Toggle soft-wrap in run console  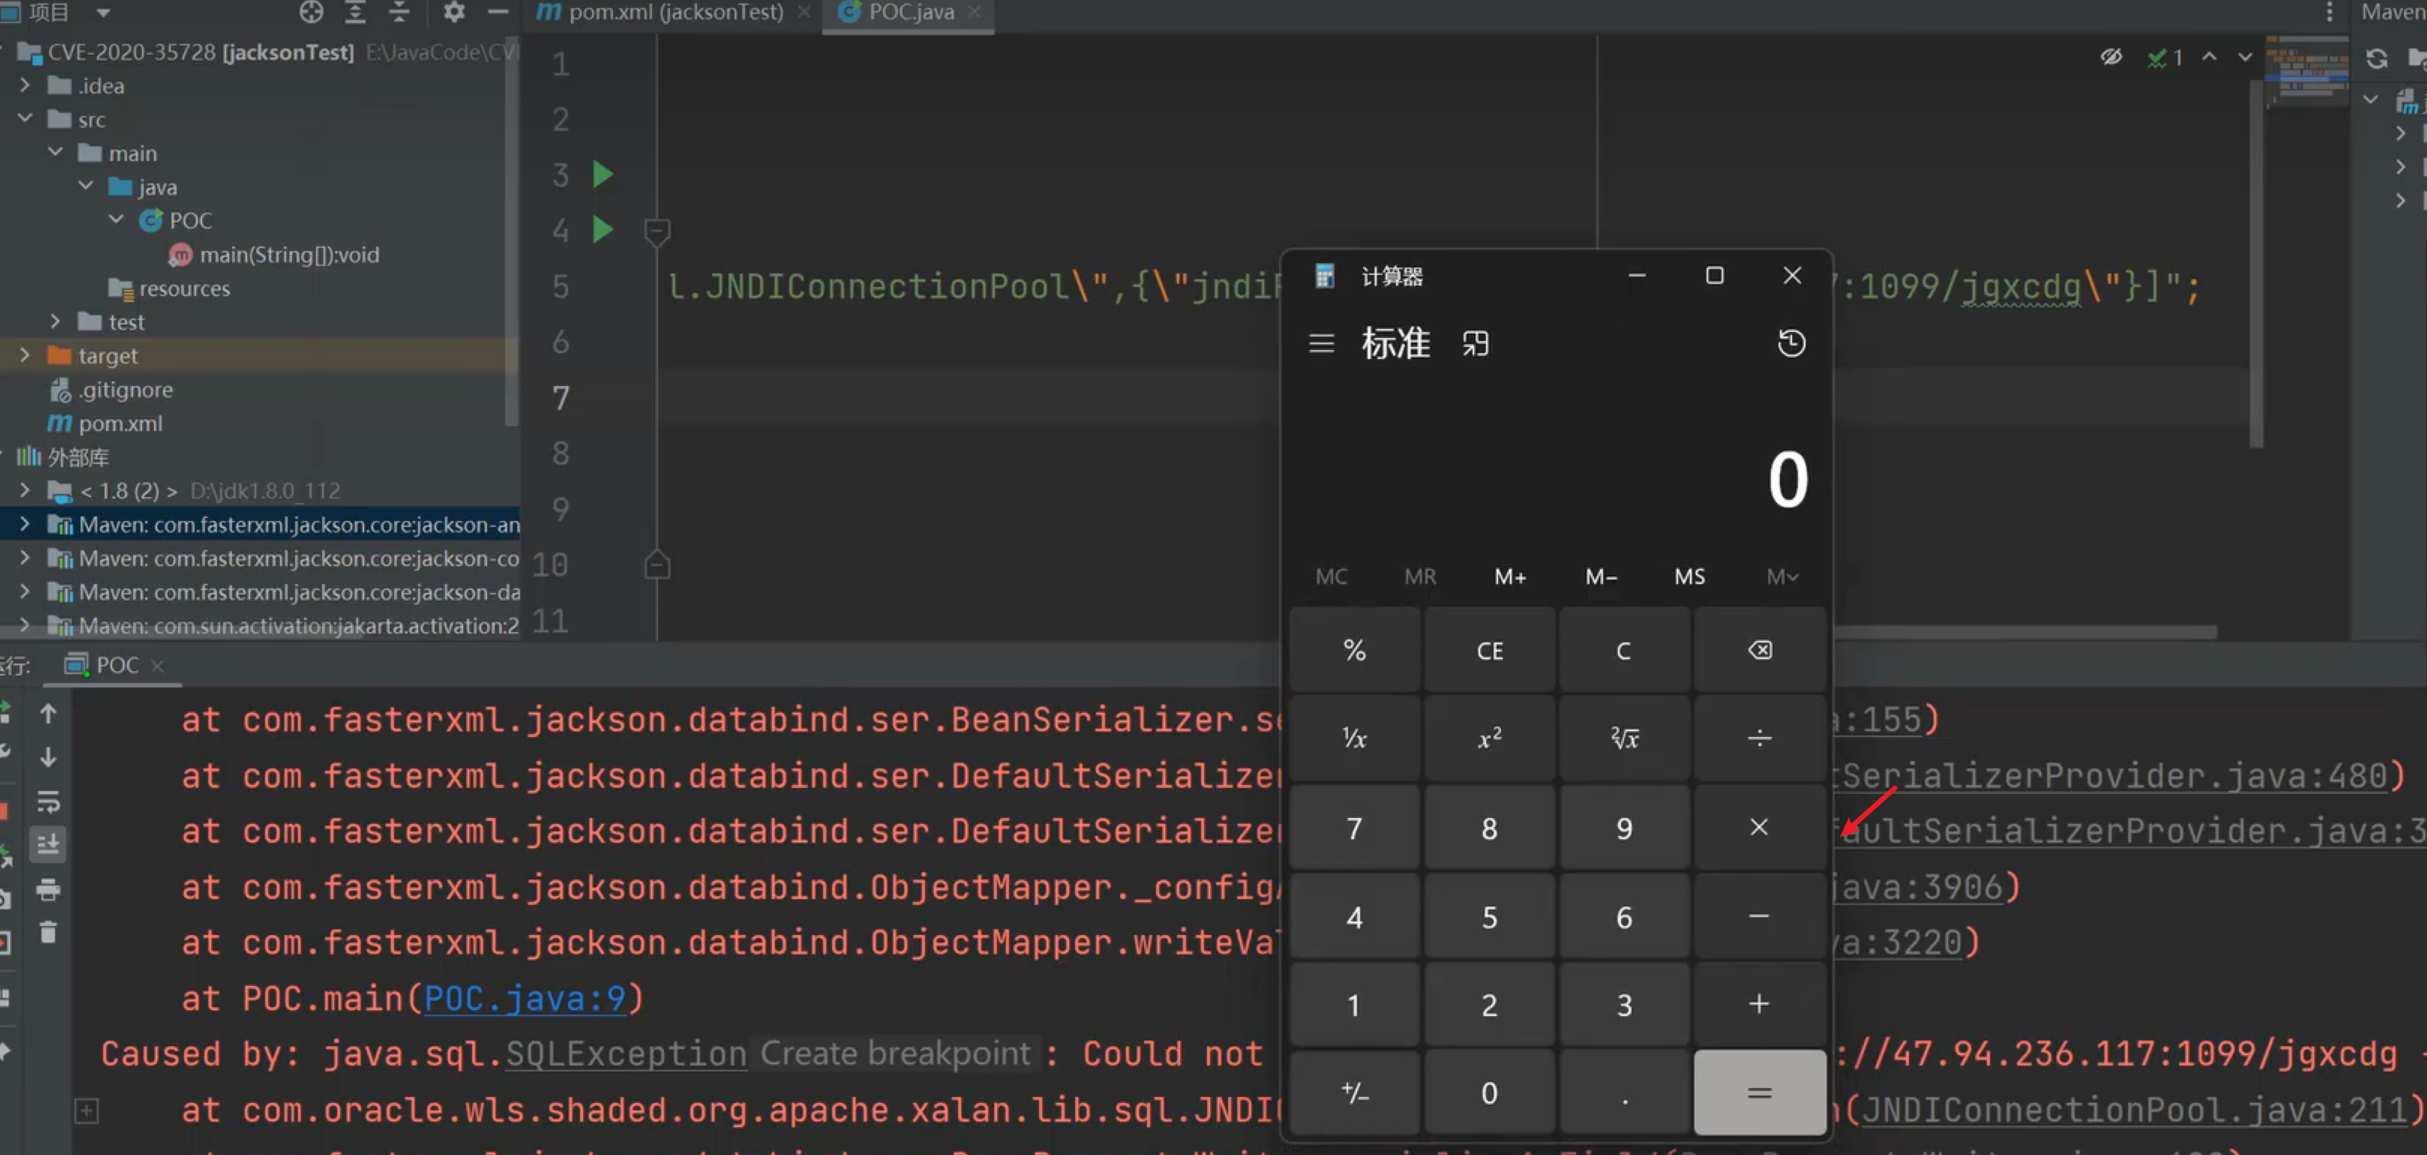pos(48,802)
